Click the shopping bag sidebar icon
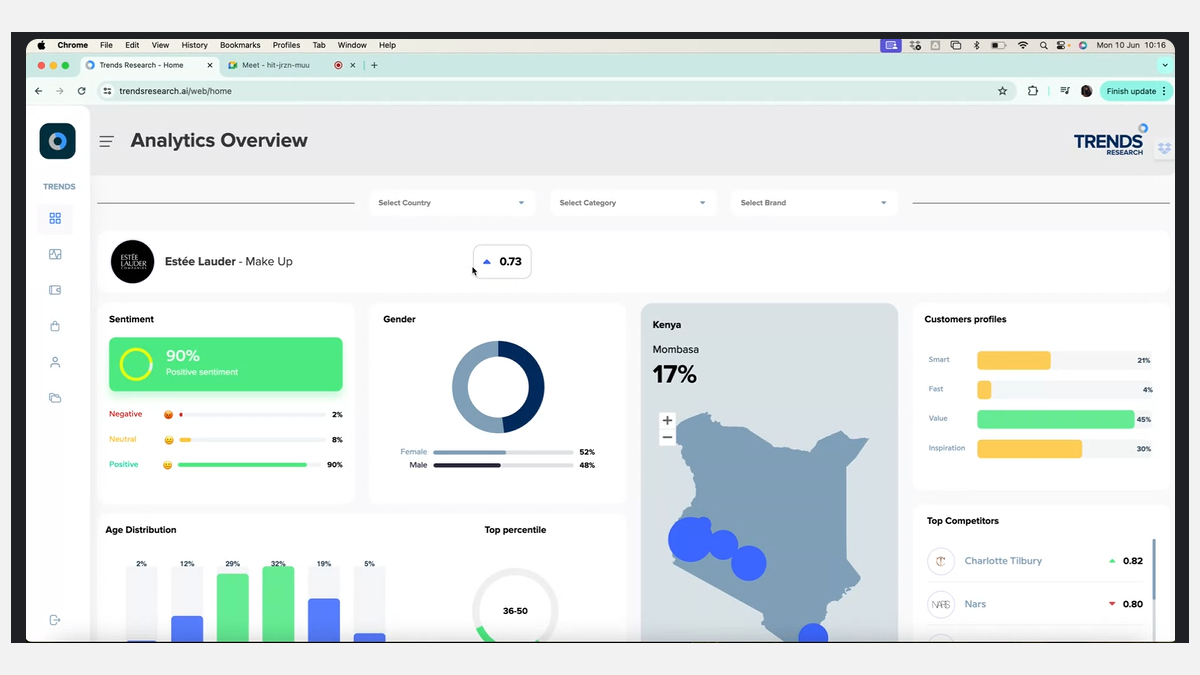Viewport: 1200px width, 675px height. [x=55, y=326]
